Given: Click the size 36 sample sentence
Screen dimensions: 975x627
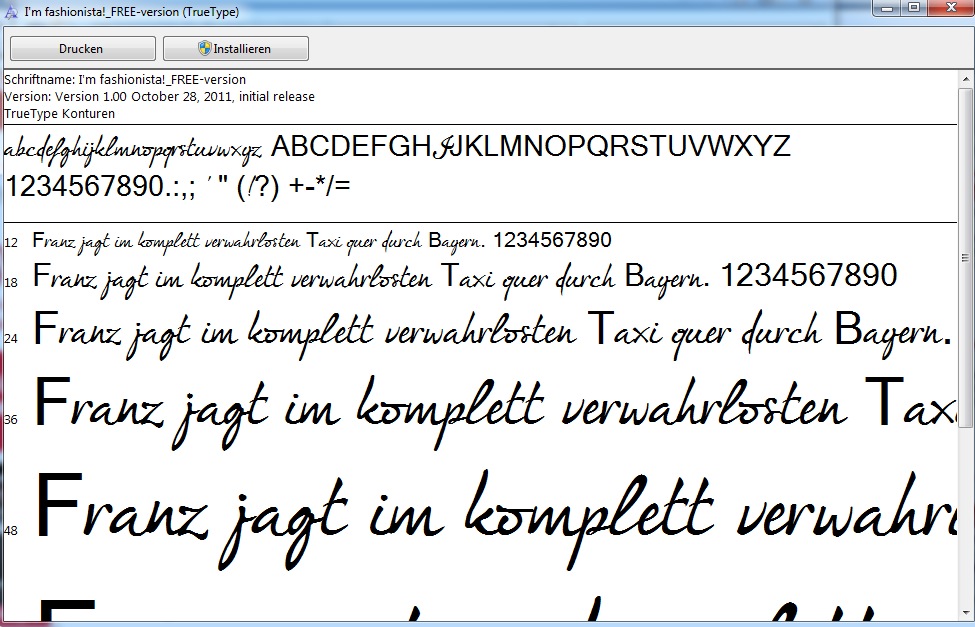Looking at the screenshot, I should [x=495, y=411].
